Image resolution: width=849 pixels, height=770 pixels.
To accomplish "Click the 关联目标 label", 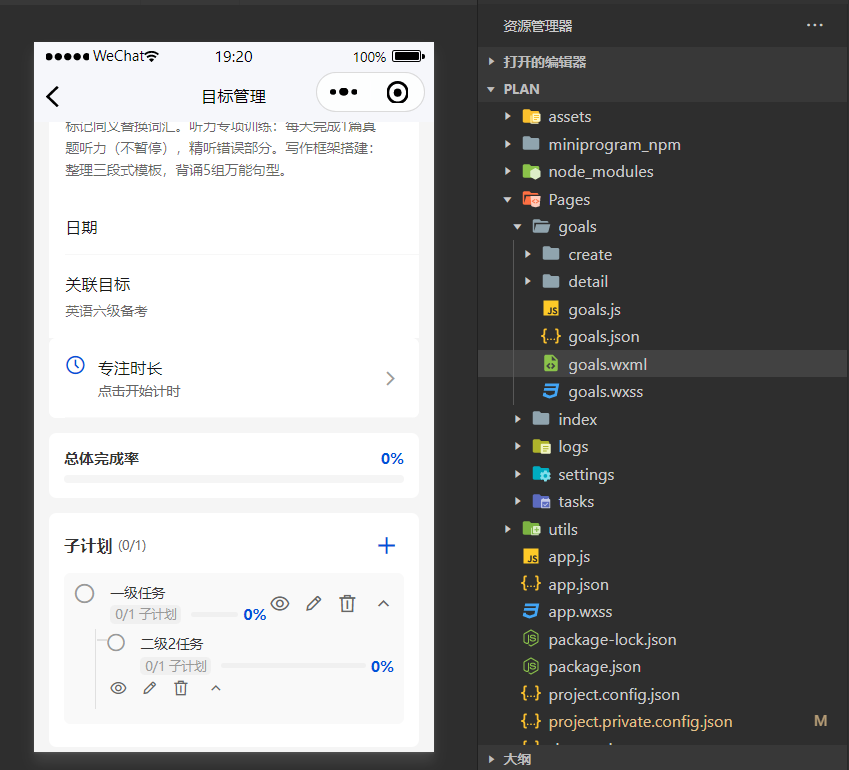I will tap(97, 284).
